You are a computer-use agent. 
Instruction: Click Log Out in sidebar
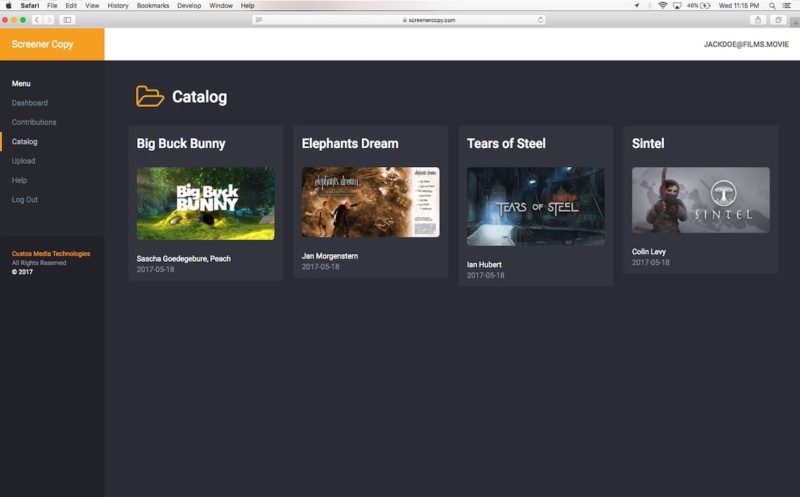pos(25,200)
